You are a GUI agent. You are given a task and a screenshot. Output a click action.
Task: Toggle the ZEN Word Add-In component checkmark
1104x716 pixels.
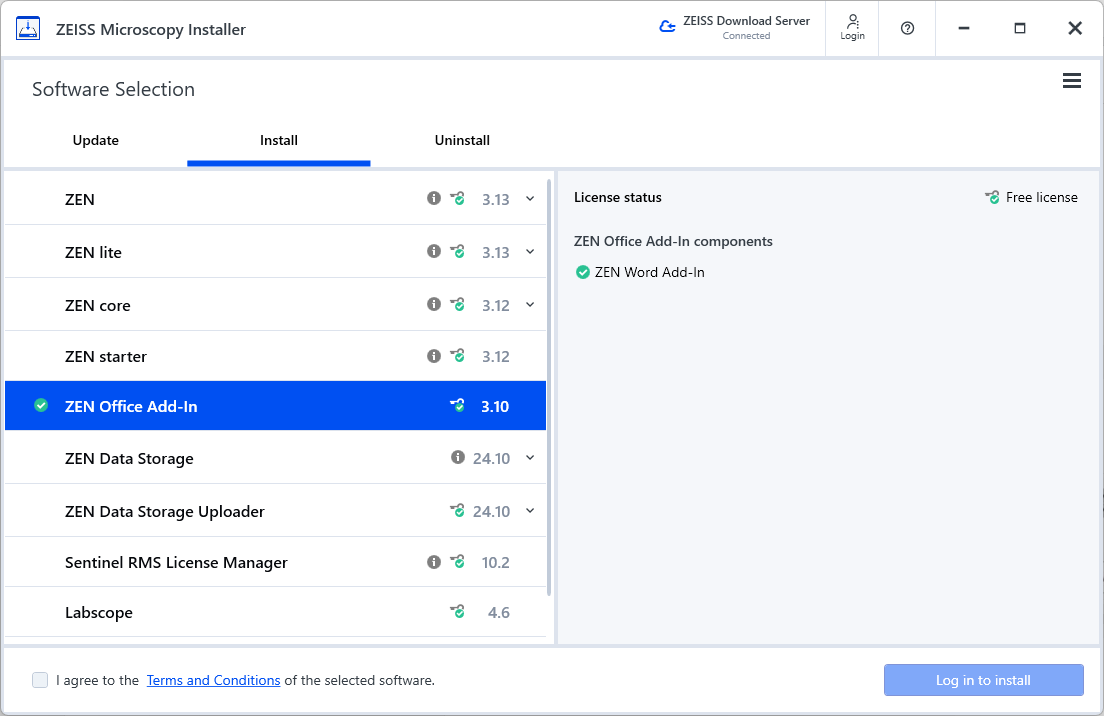click(x=583, y=272)
